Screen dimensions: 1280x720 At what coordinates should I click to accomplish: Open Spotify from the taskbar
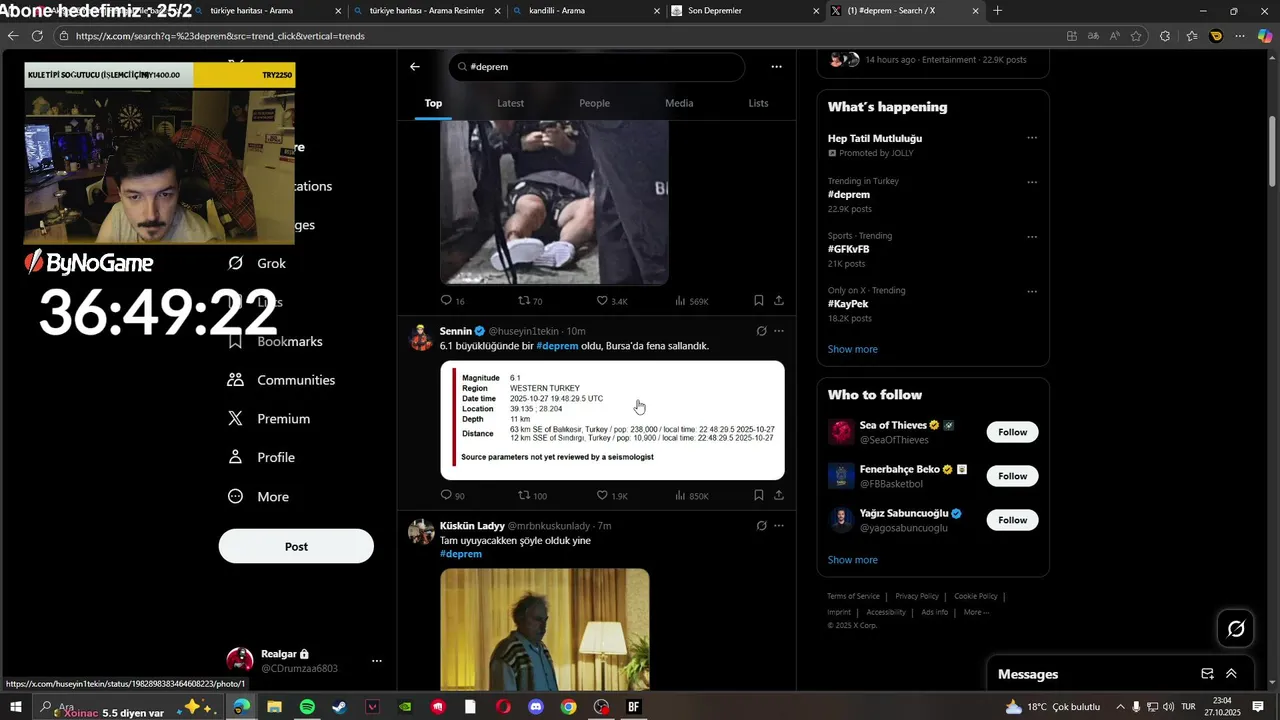click(x=307, y=707)
